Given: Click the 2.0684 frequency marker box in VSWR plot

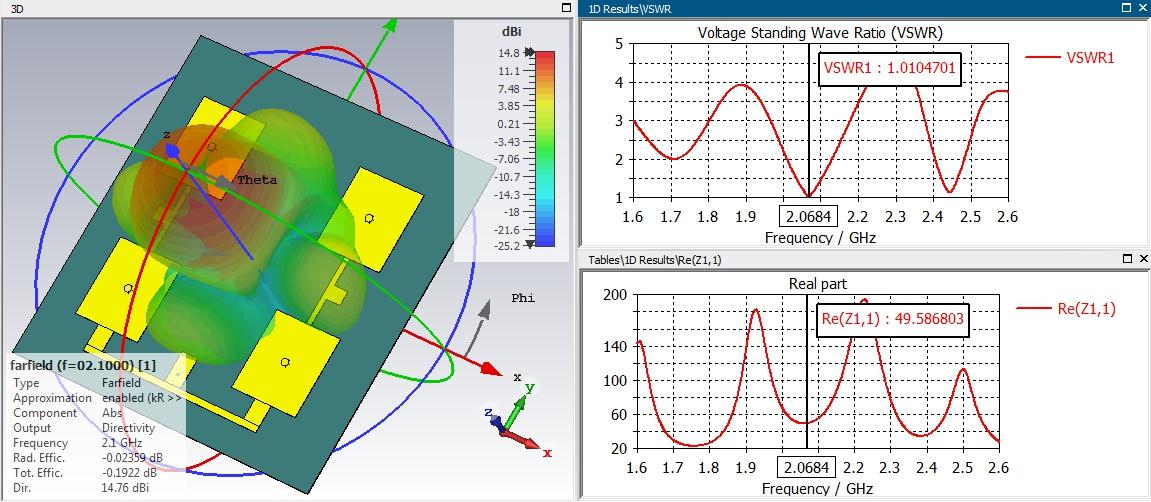Looking at the screenshot, I should click(x=810, y=217).
